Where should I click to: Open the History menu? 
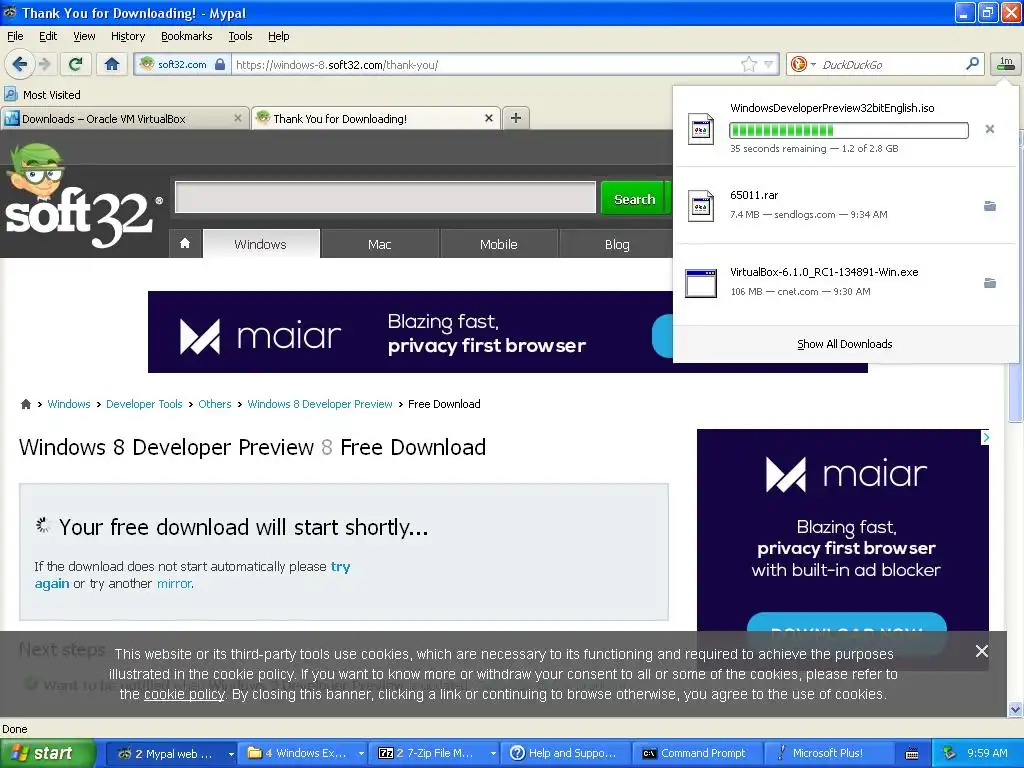[x=127, y=36]
